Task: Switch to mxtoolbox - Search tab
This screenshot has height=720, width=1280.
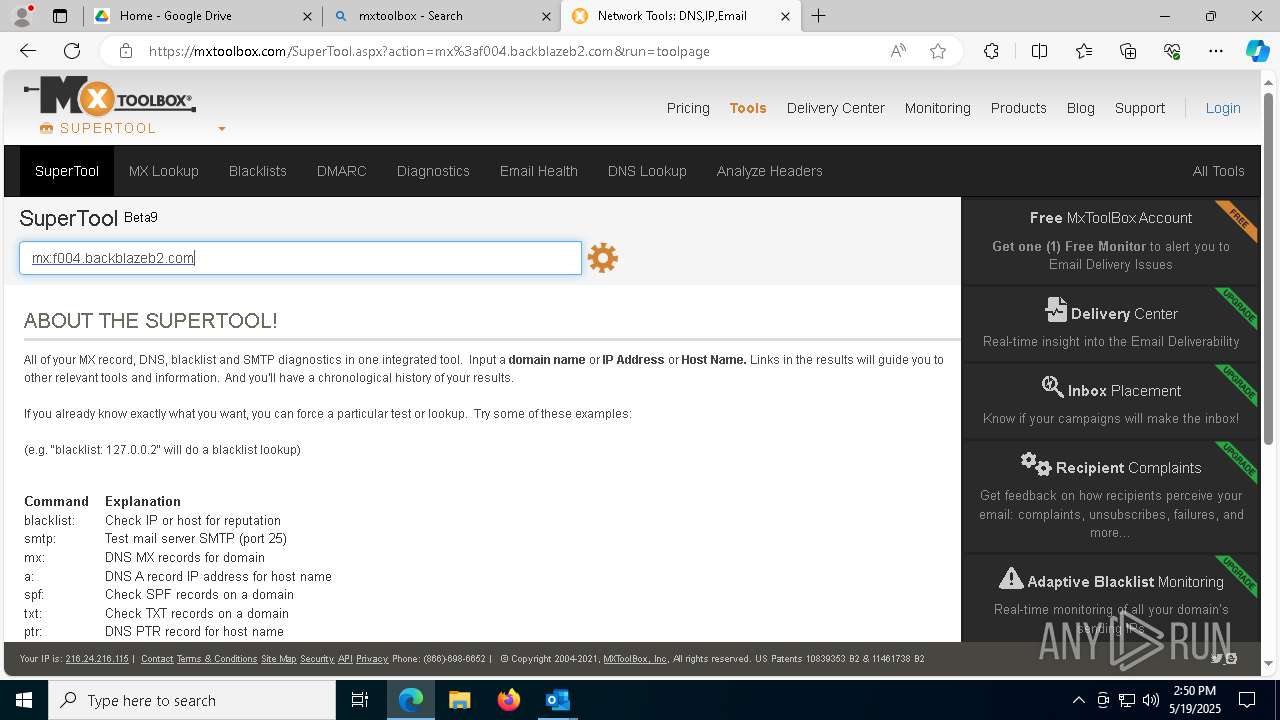Action: pyautogui.click(x=441, y=16)
